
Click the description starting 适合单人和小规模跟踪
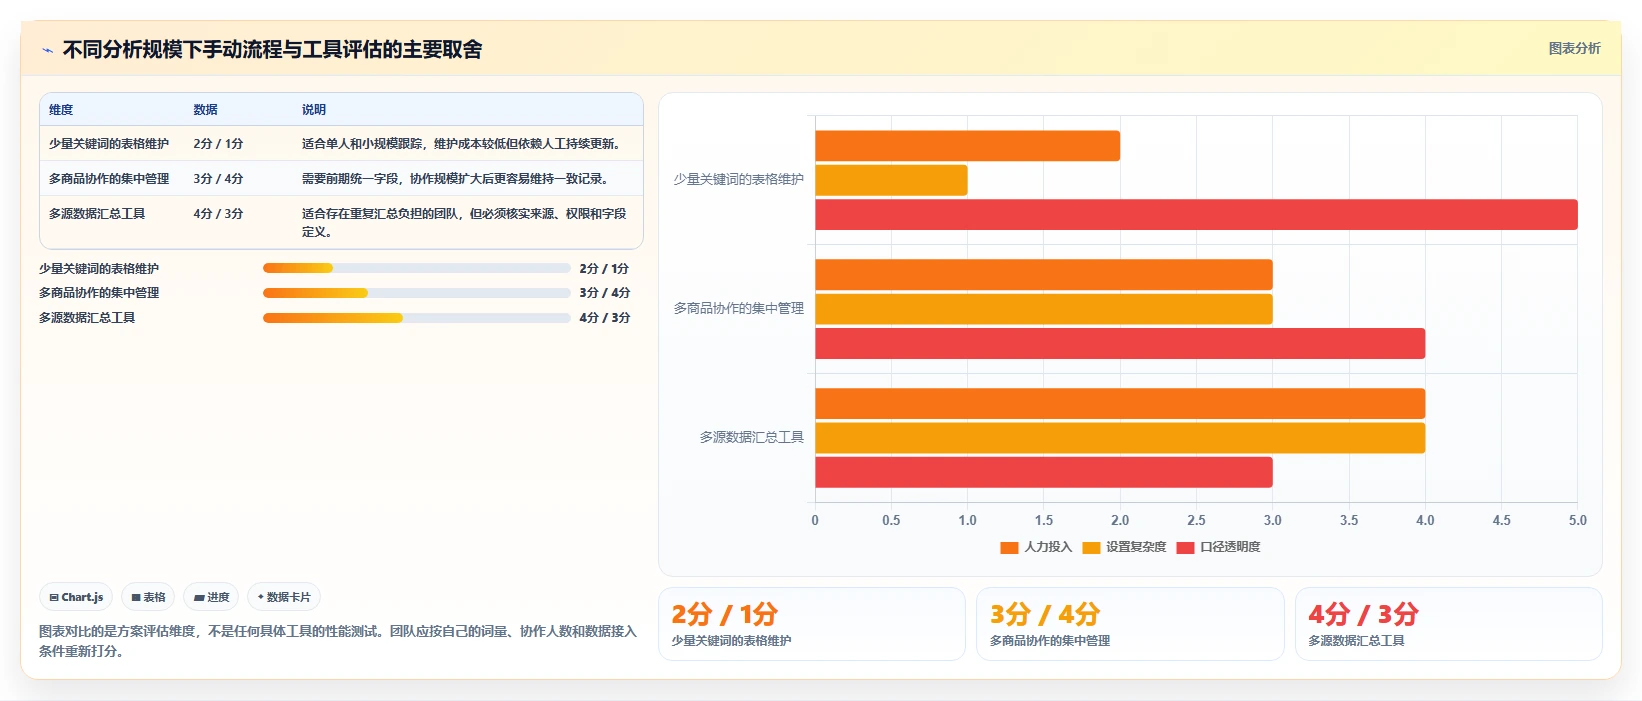coord(465,144)
